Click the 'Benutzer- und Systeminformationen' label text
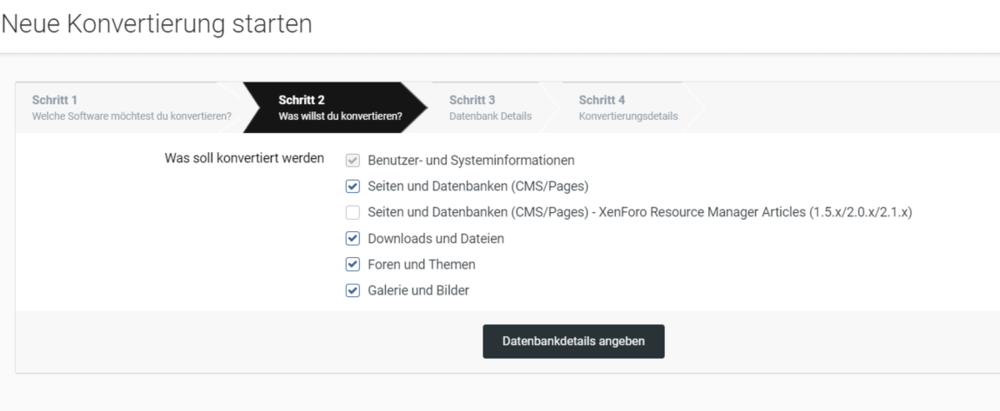 pyautogui.click(x=471, y=160)
